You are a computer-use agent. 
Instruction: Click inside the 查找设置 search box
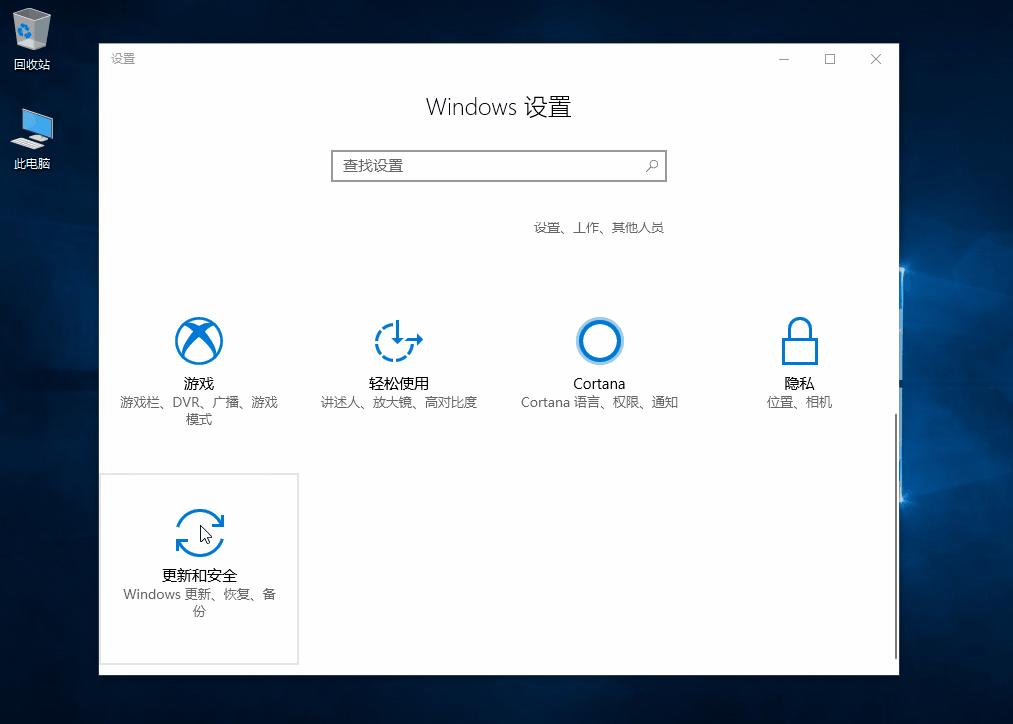[x=470, y=165]
